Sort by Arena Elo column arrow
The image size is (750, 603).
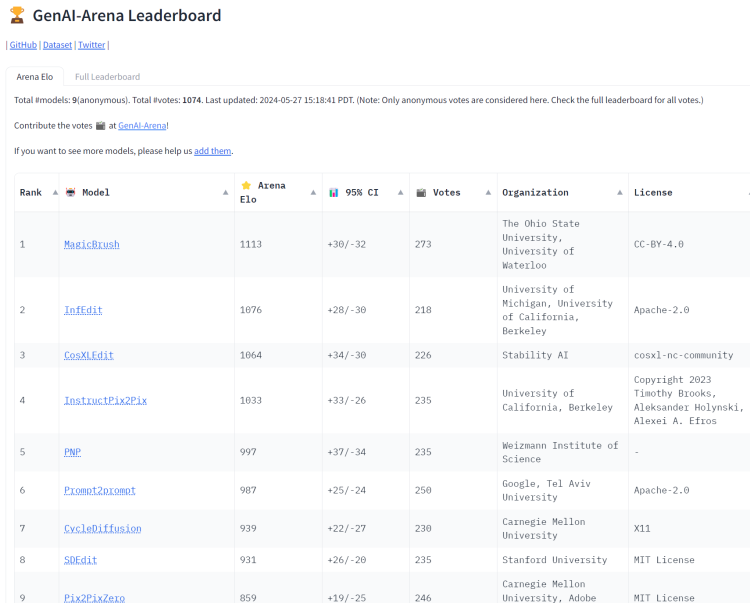(x=313, y=192)
